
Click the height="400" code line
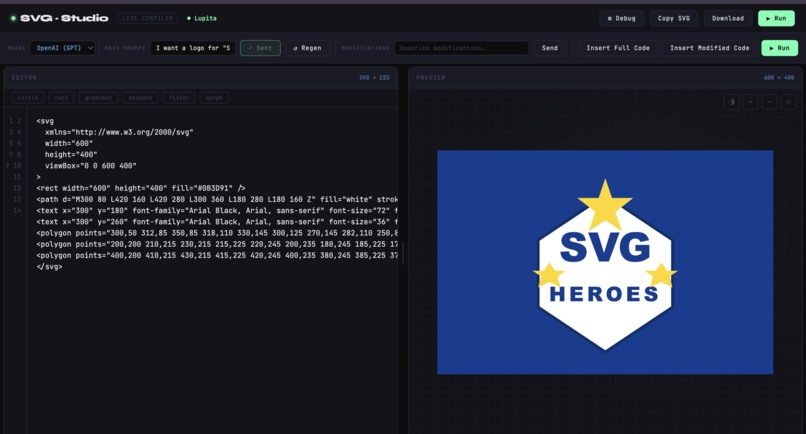[x=71, y=154]
